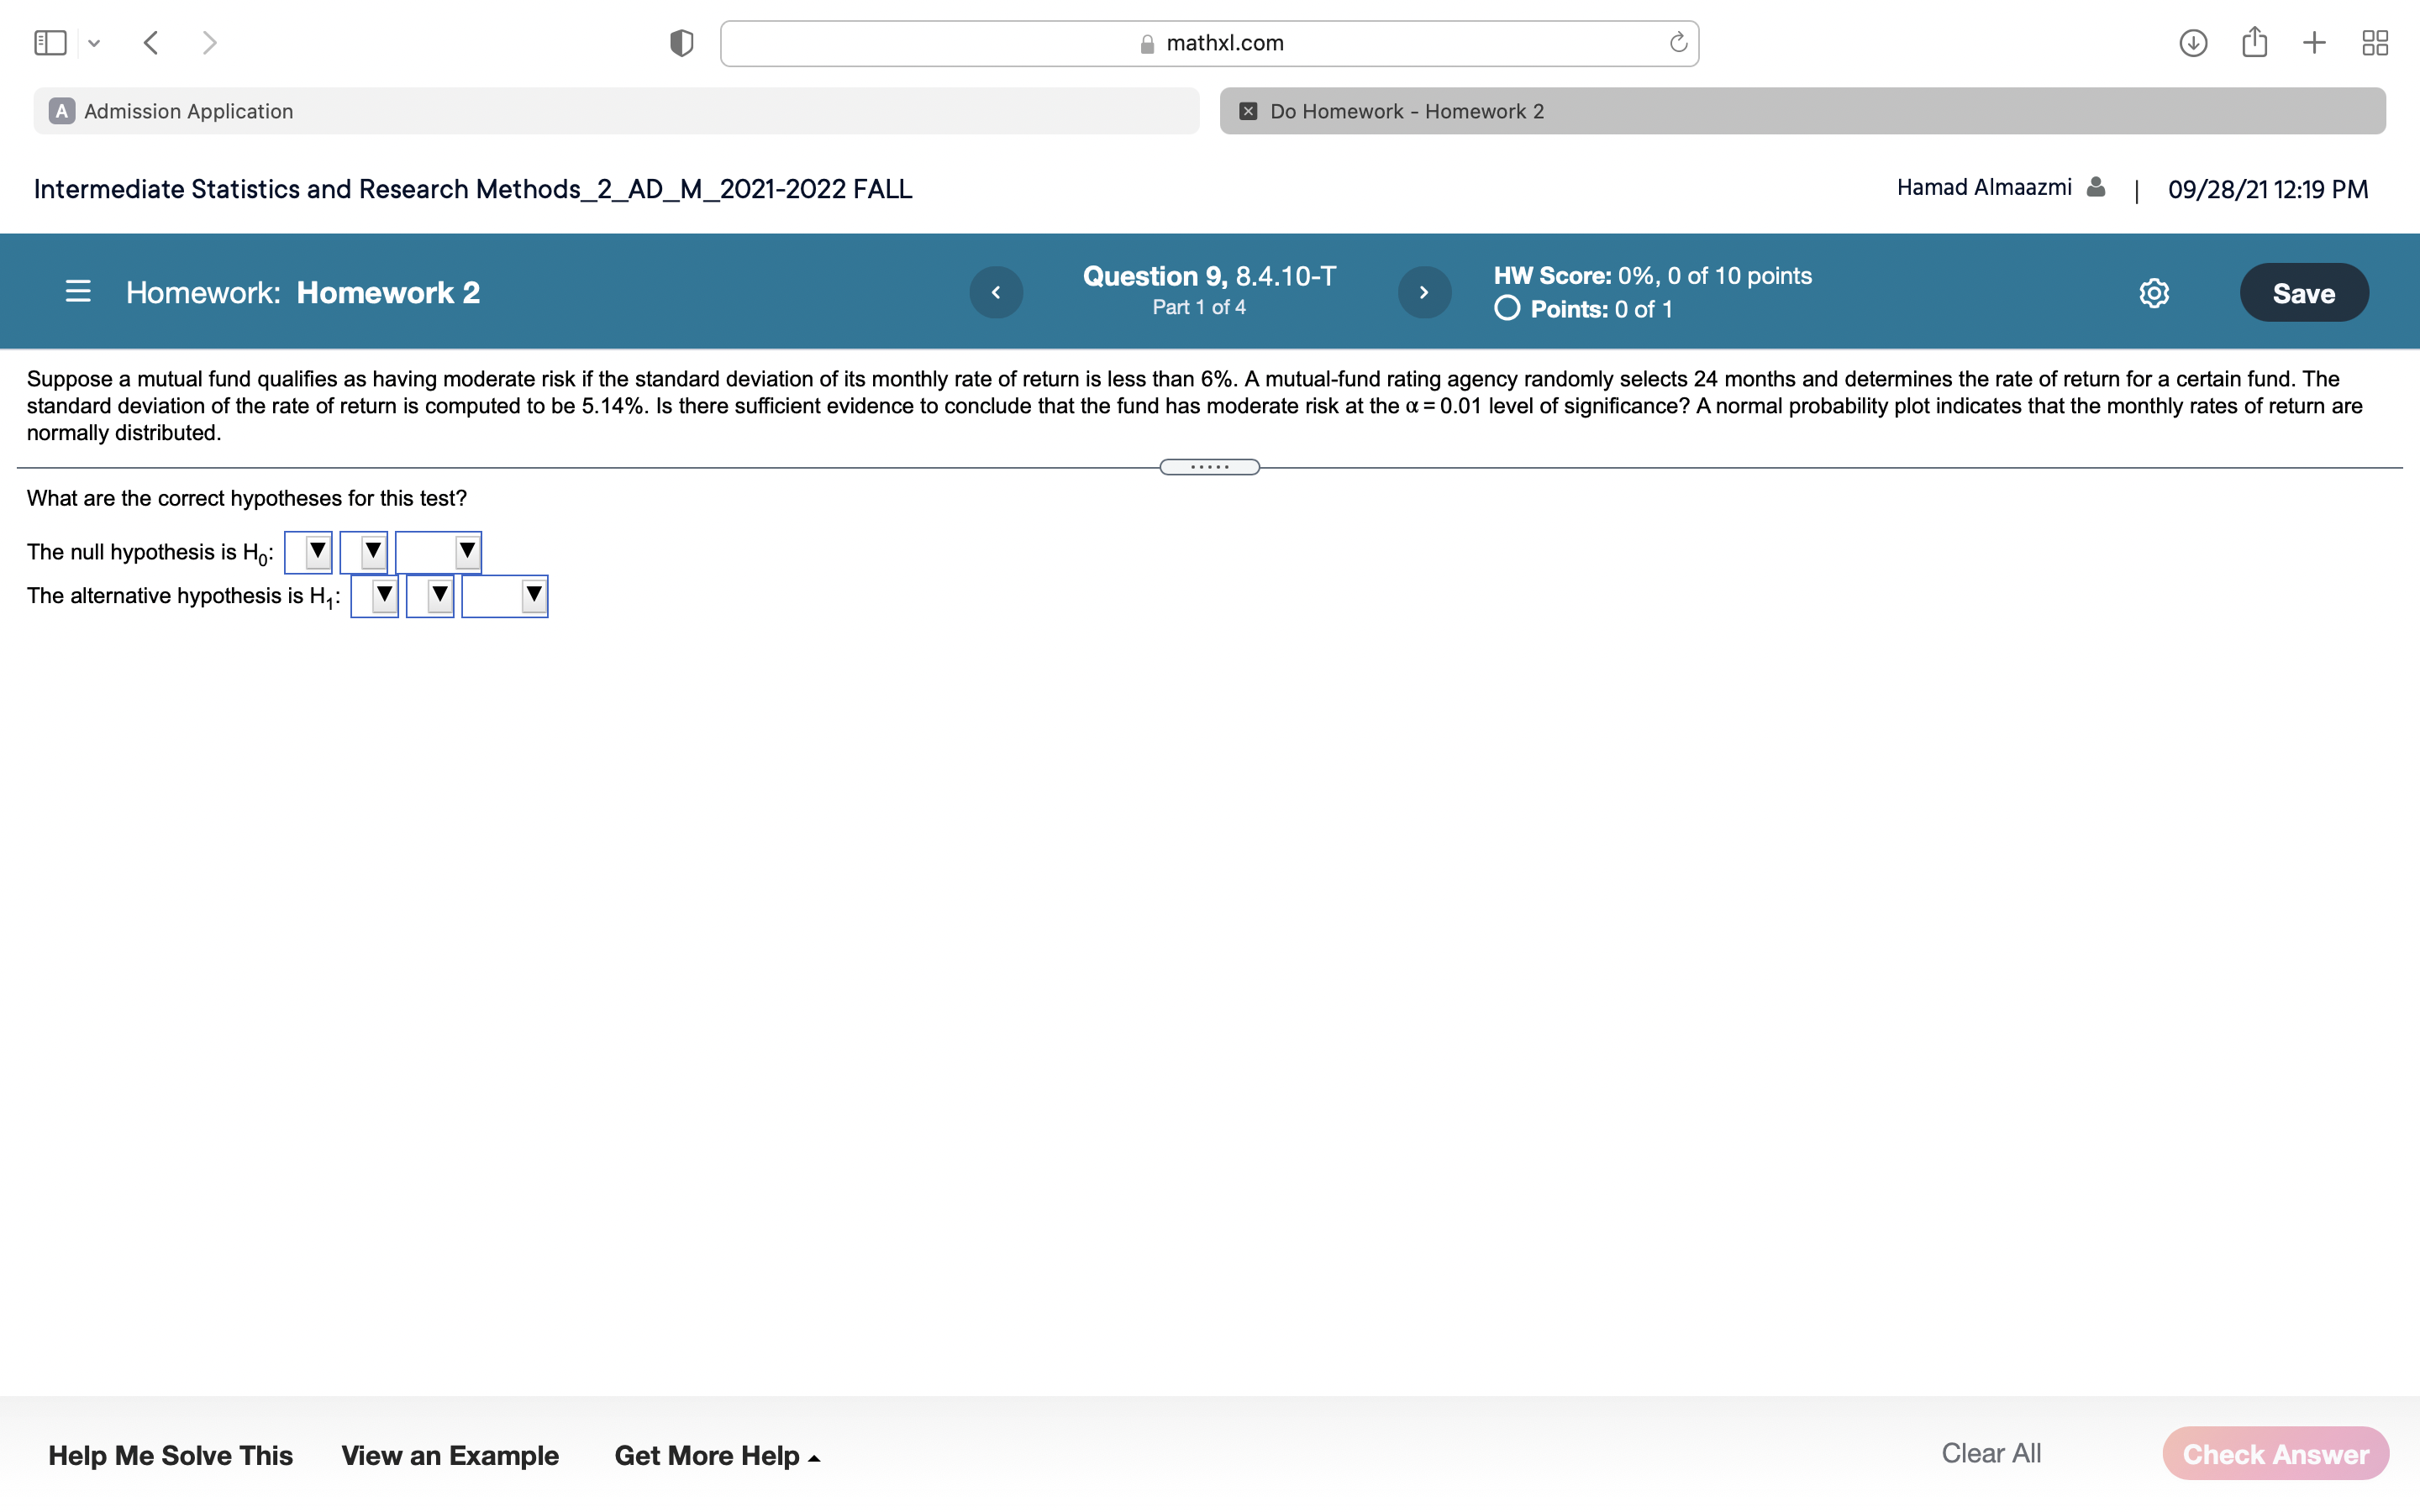Viewport: 2420px width, 1512px height.
Task: Open the settings gear icon
Action: click(x=2154, y=293)
